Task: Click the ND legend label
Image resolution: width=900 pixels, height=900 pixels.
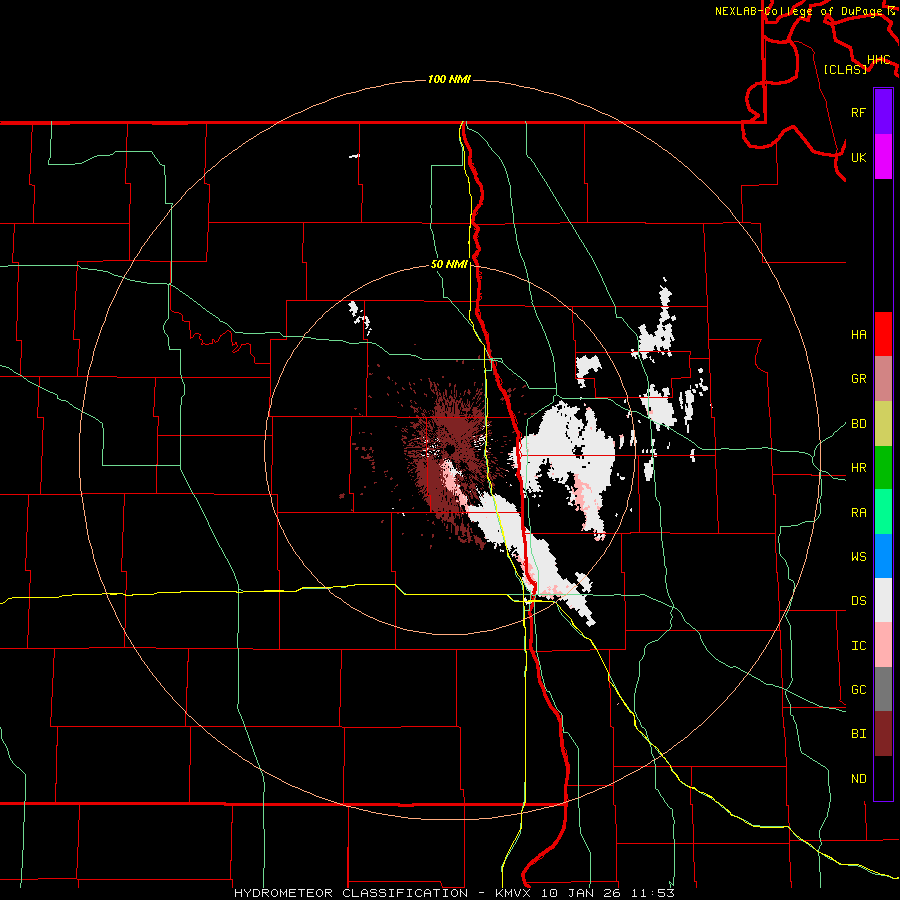Action: pos(858,779)
